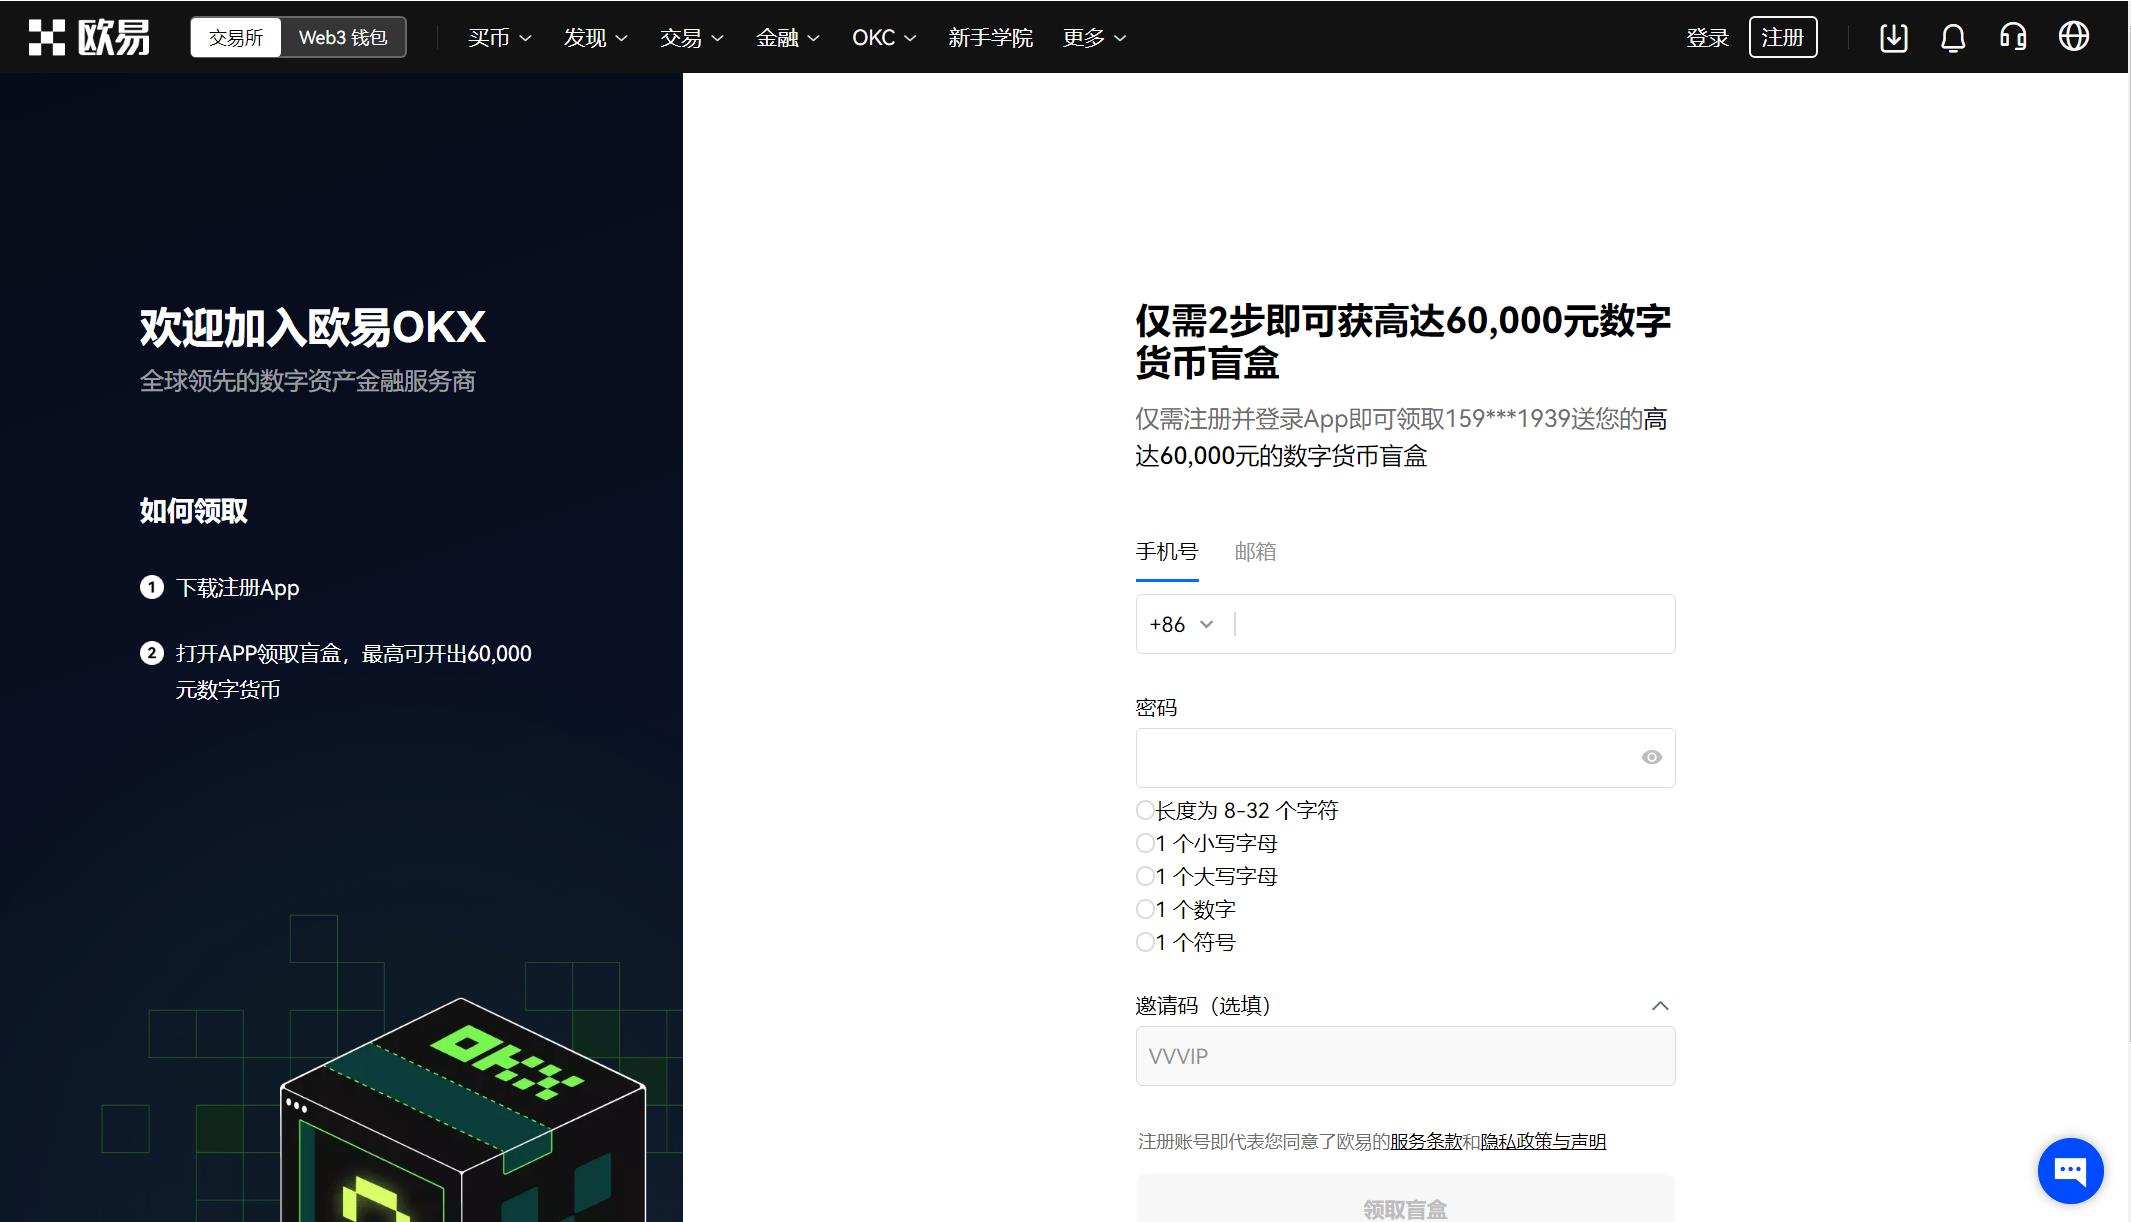Screen dimensions: 2131x1222
Task: Open the +86 country code dropdown
Action: 1181,625
